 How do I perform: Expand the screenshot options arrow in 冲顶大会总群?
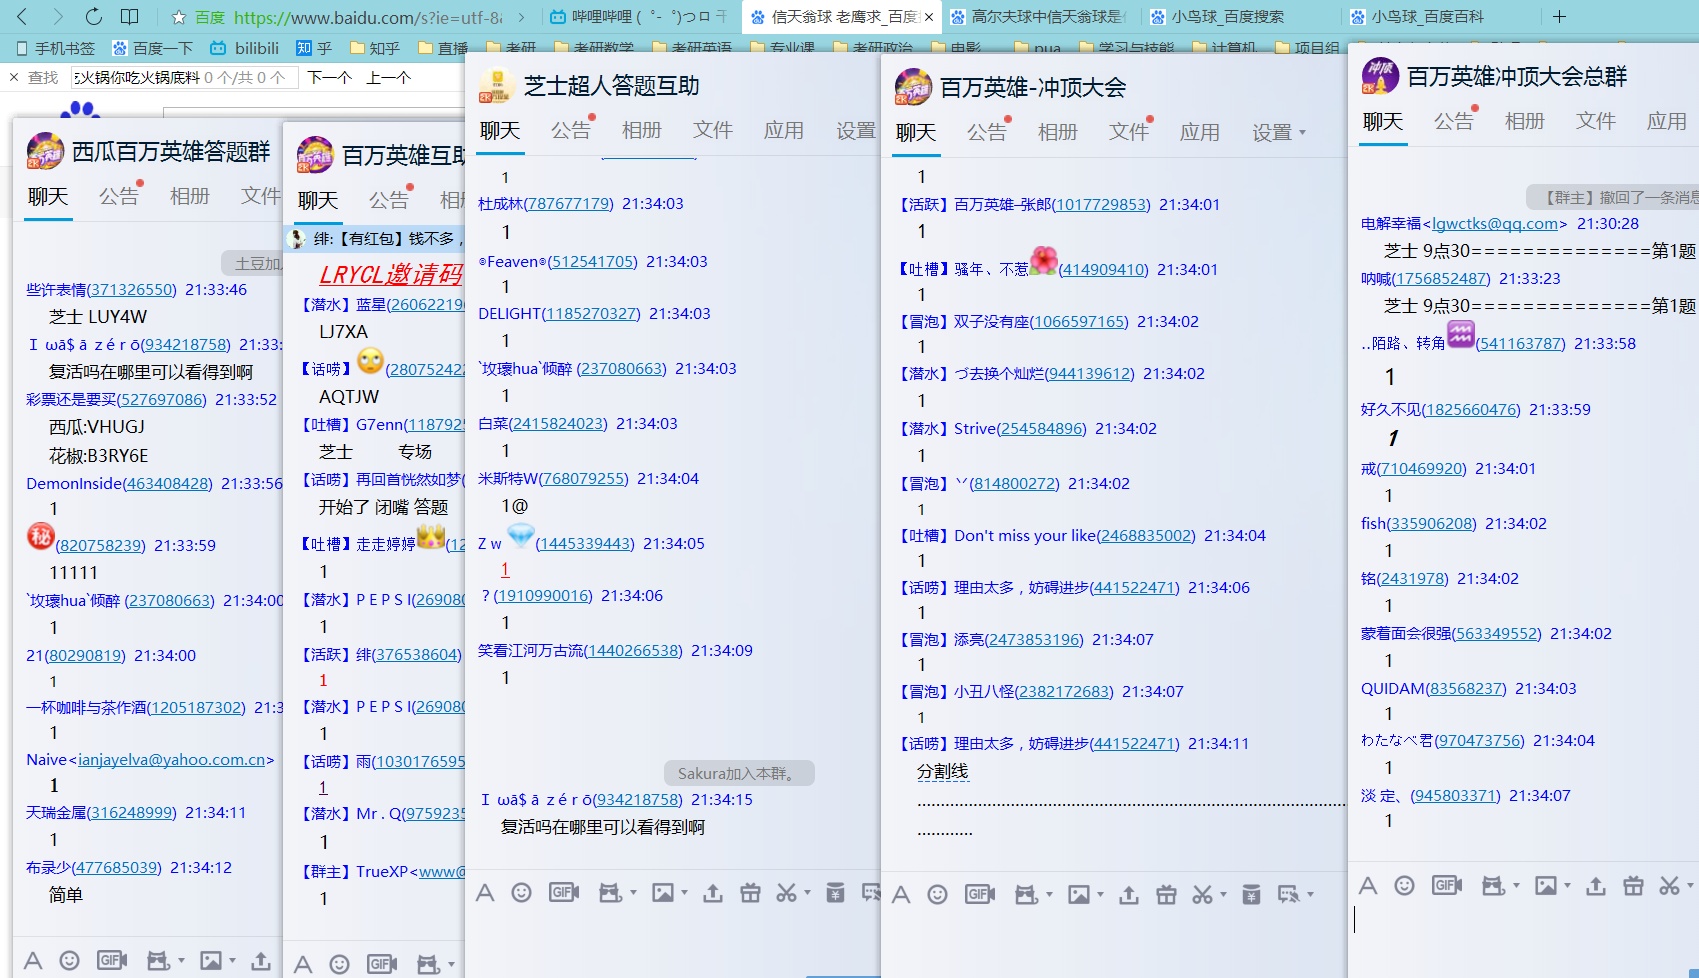pyautogui.click(x=1692, y=886)
